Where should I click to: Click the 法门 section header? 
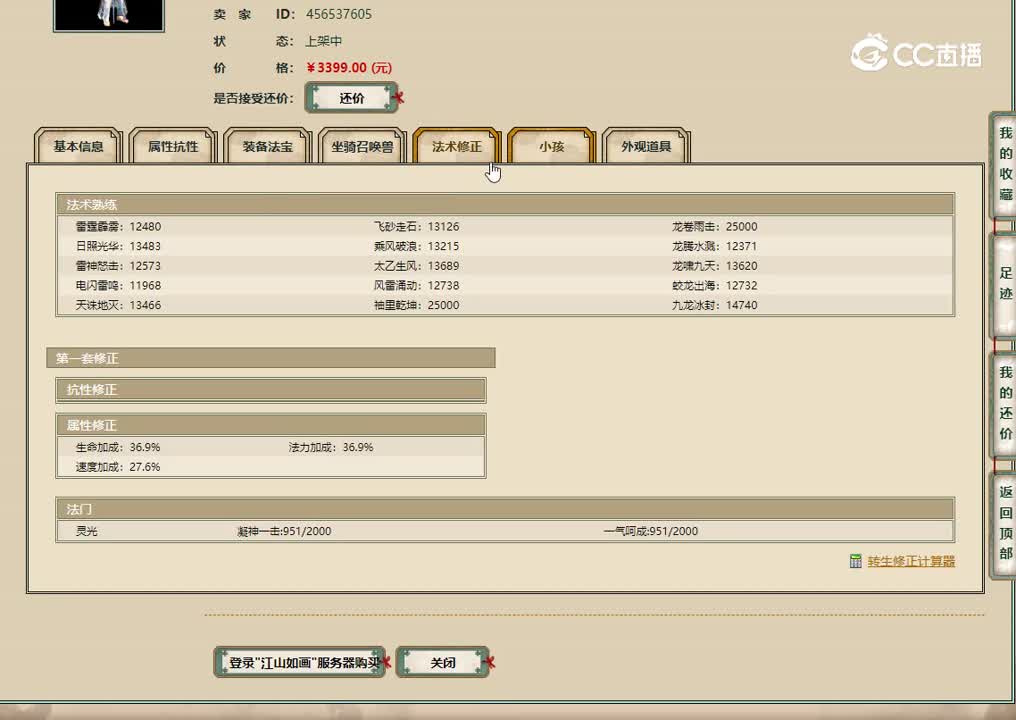click(505, 509)
